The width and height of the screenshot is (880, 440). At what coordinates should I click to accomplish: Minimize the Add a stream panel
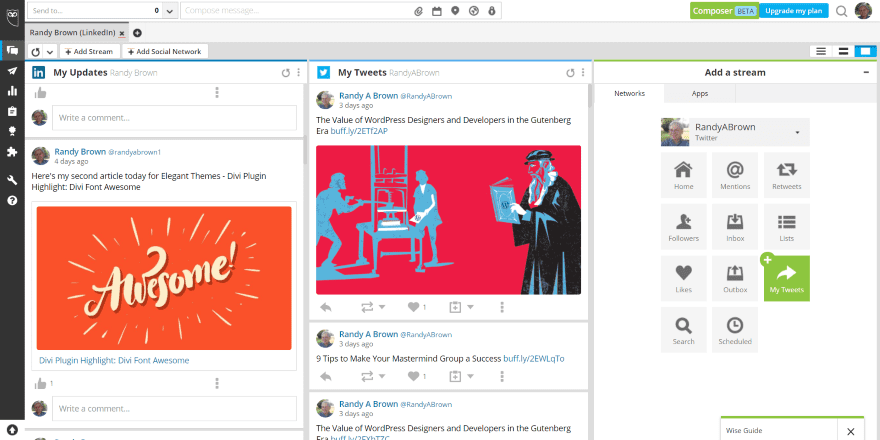tap(866, 72)
